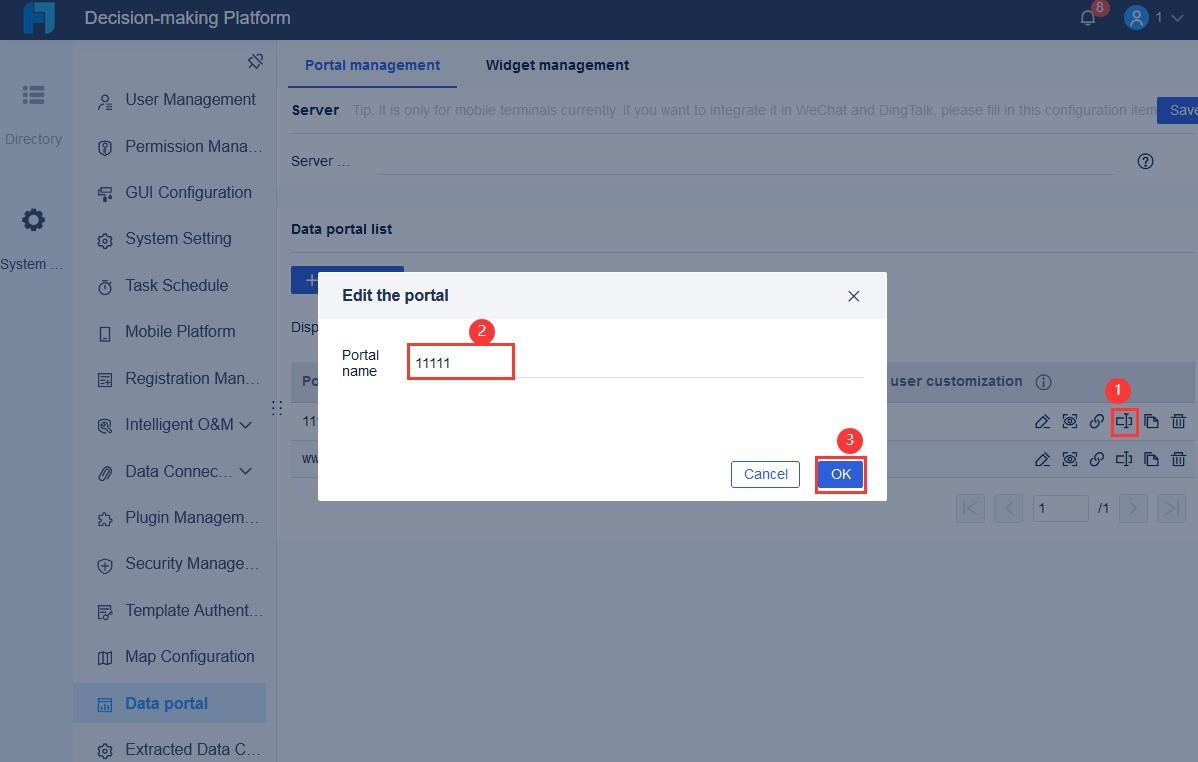This screenshot has height=762, width=1198.
Task: Jump to the last page with the arrow icon
Action: point(1171,508)
